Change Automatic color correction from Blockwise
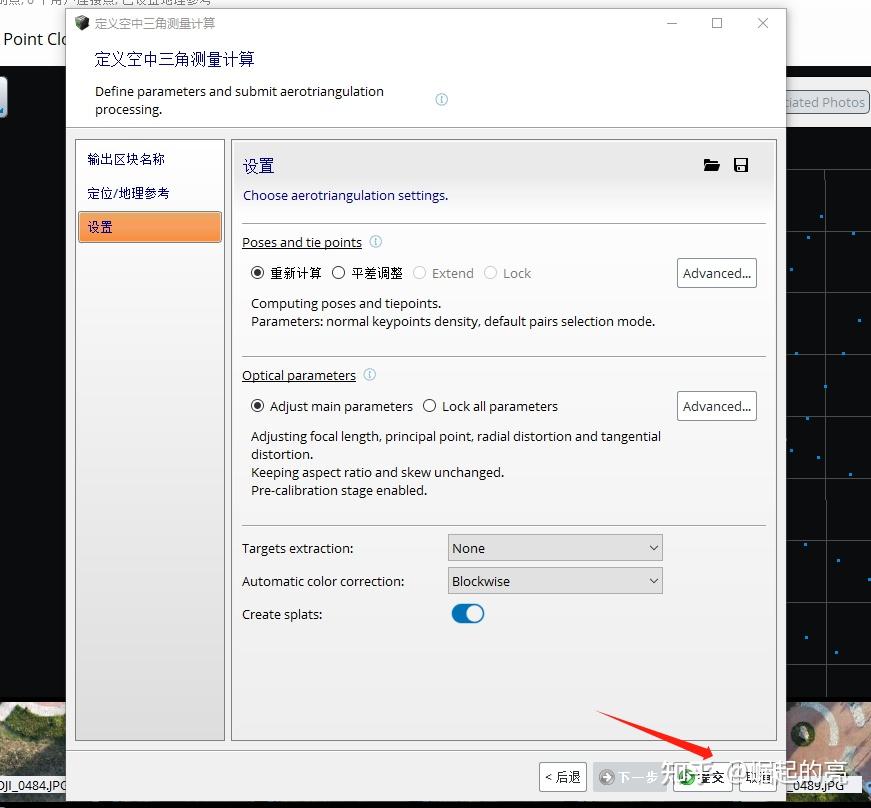Viewport: 871px width, 808px height. (655, 580)
